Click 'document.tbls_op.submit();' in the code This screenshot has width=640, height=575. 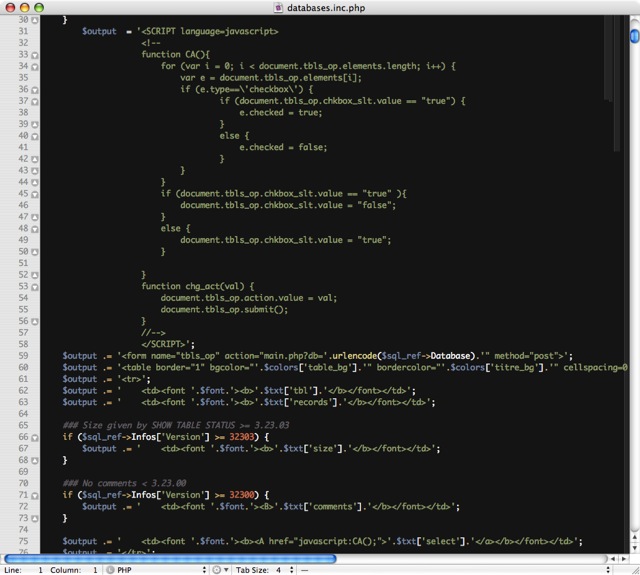pos(224,309)
